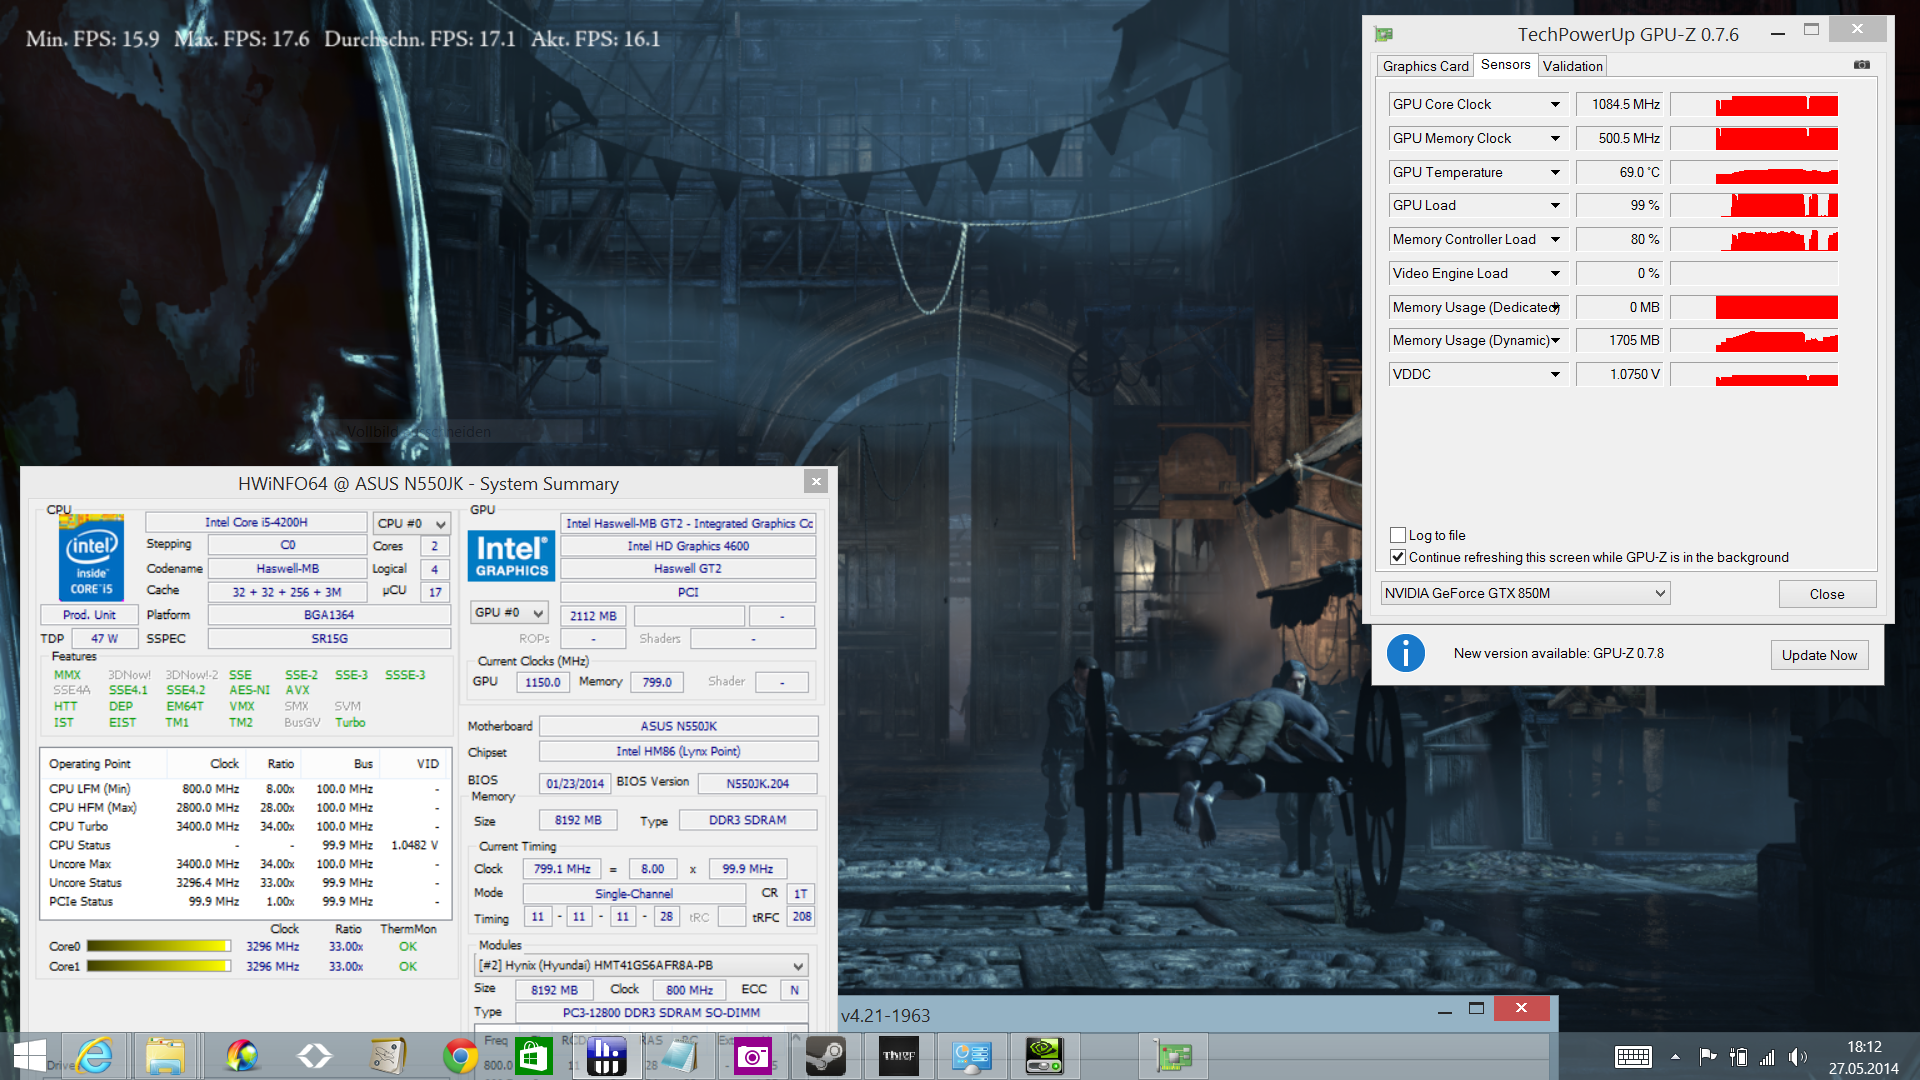Click the network signal tray icon
Image resolution: width=1920 pixels, height=1080 pixels.
click(1768, 1057)
